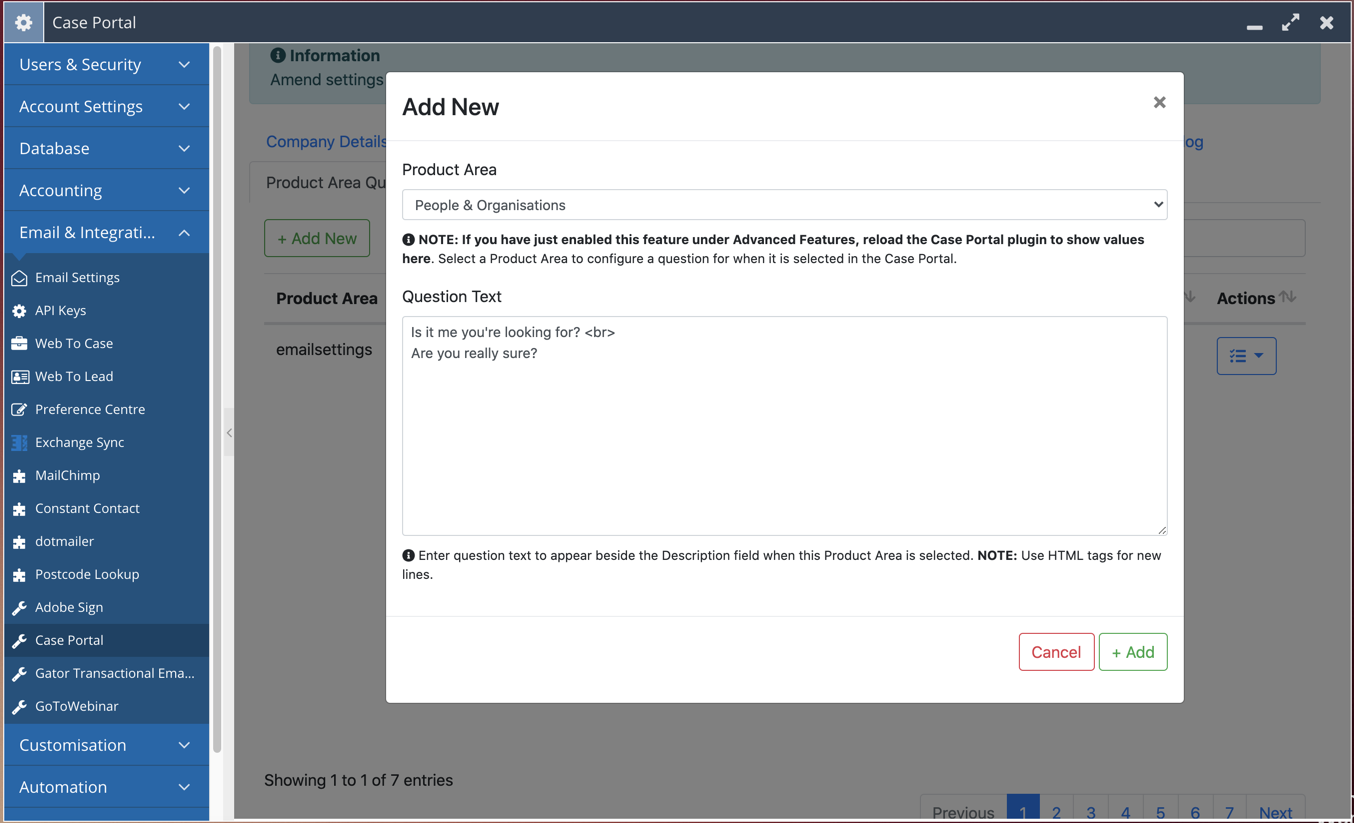Open the Product Area dropdown
Screen dimensions: 1354x823
click(784, 205)
